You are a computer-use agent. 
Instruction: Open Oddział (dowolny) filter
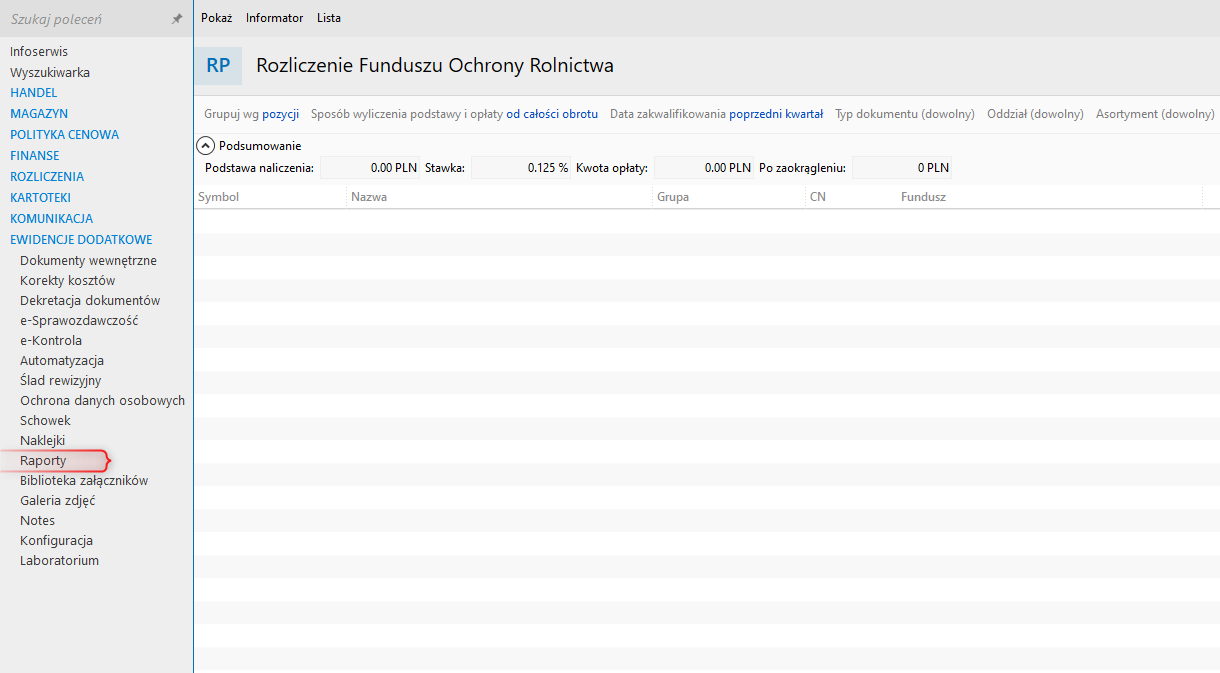pos(1035,114)
